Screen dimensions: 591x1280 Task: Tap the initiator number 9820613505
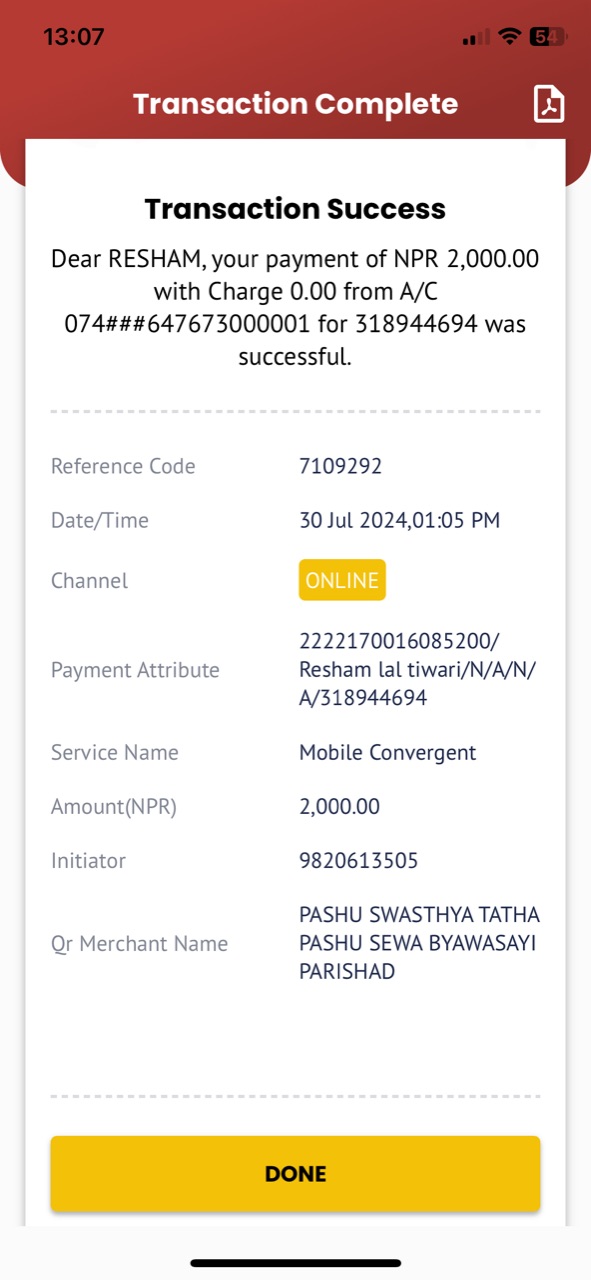tap(358, 861)
